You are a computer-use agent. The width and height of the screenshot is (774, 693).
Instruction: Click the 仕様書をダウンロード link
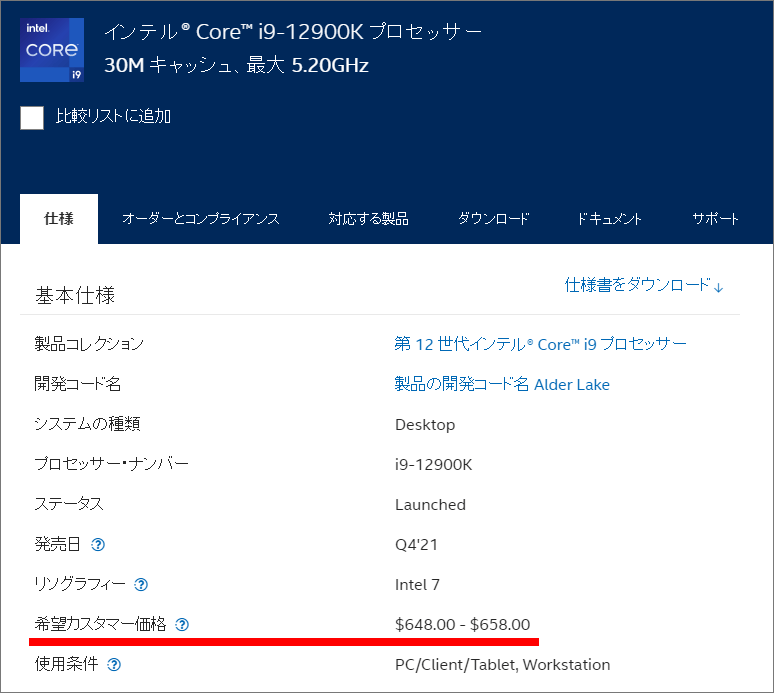tap(644, 285)
